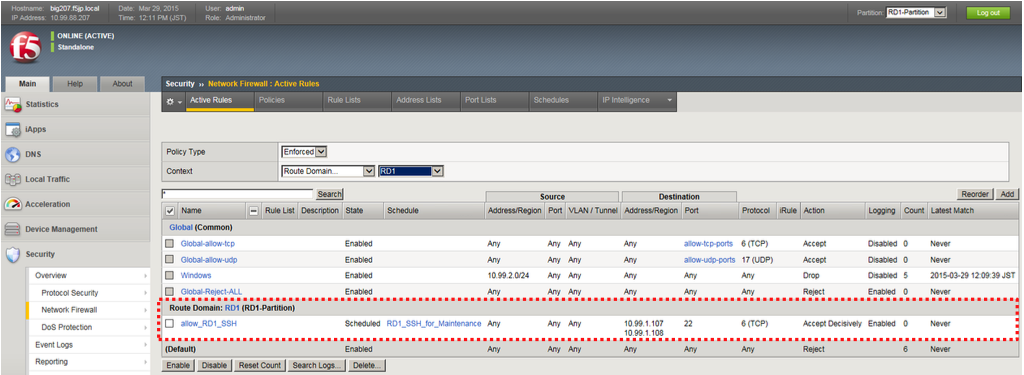Toggle the select-all rules checkbox
Screen dimensions: 1024x375
coord(170,211)
